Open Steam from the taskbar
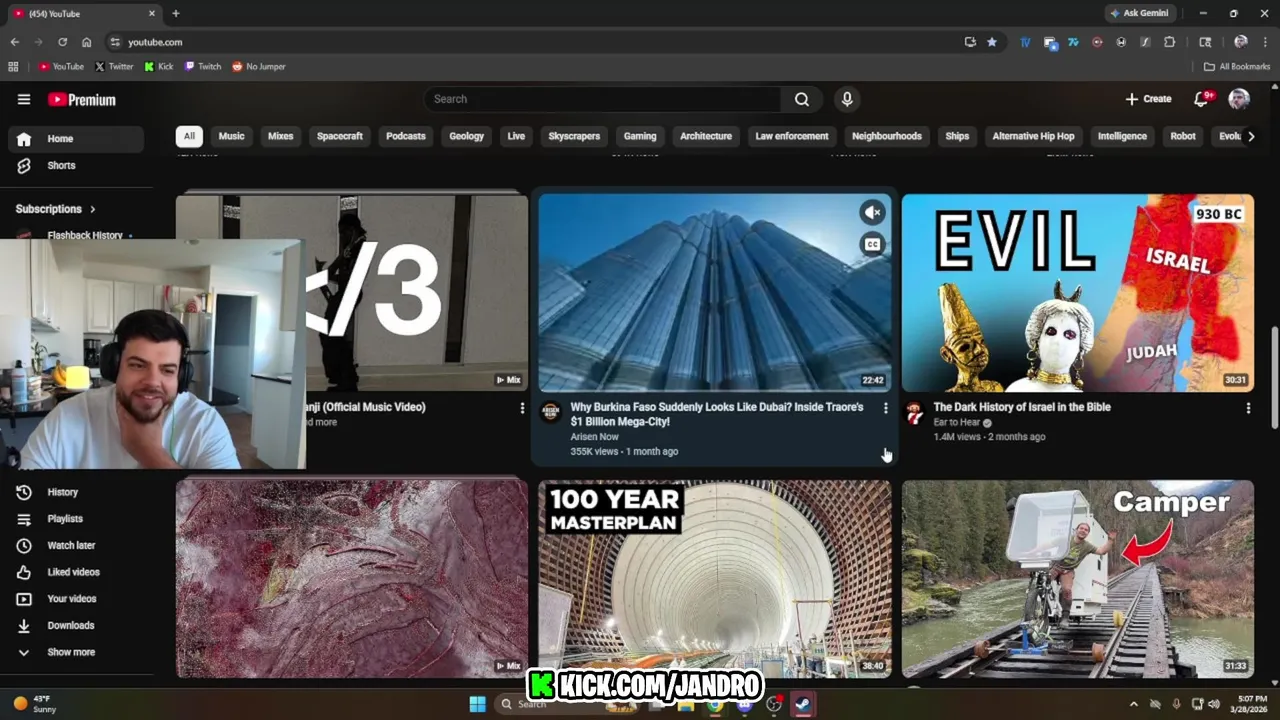 [x=803, y=704]
